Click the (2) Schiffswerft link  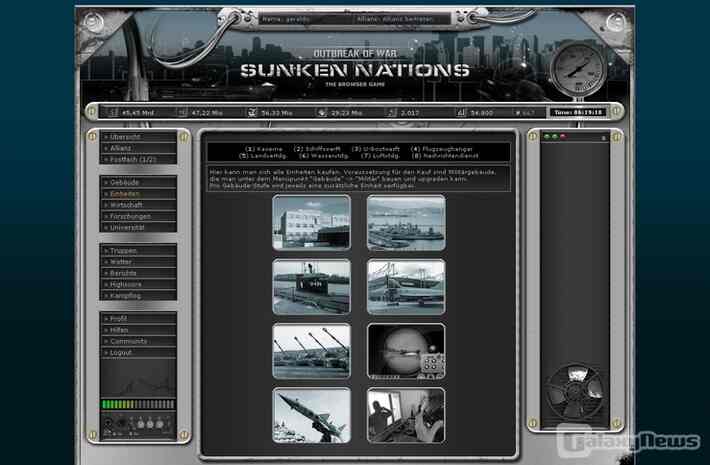[x=317, y=149]
